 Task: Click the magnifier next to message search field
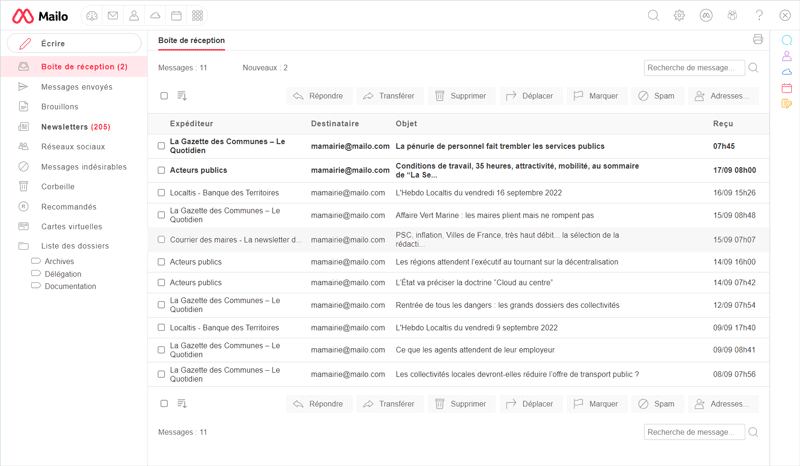pos(754,68)
